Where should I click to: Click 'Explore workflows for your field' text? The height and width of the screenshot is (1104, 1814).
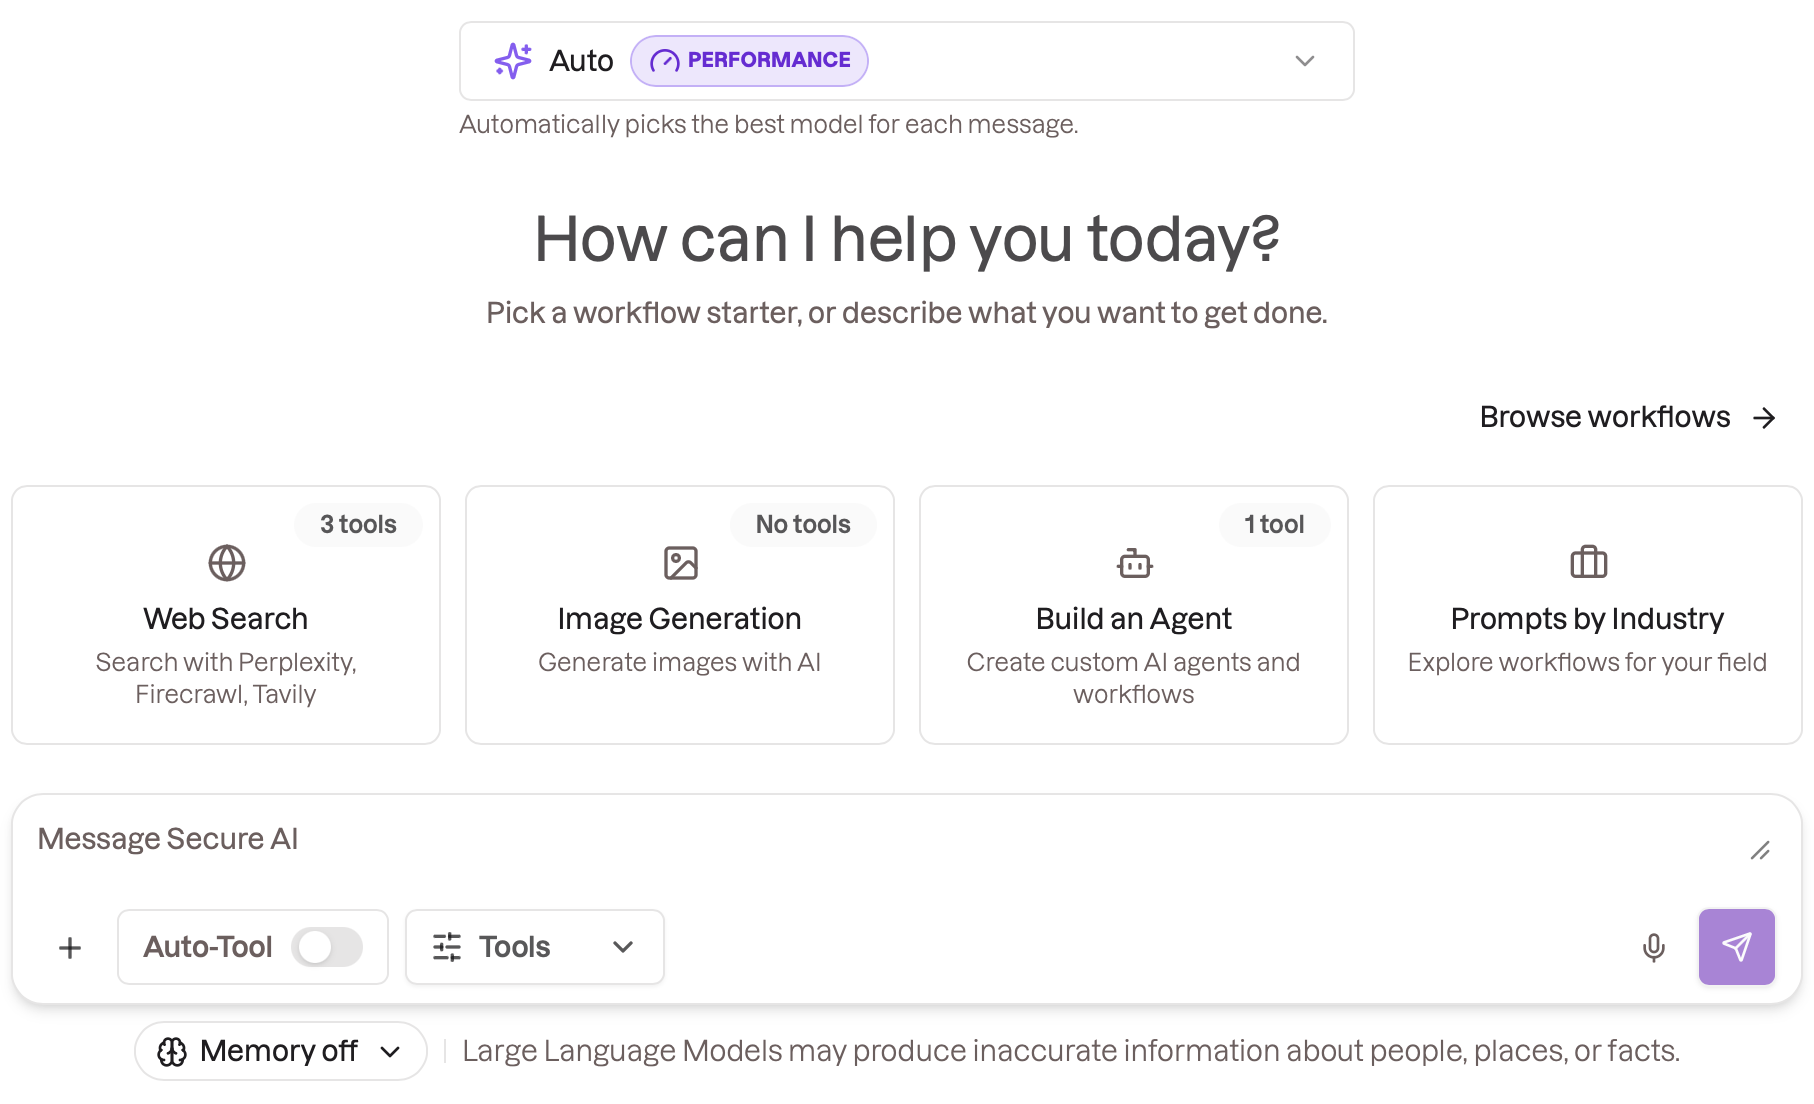1588,662
